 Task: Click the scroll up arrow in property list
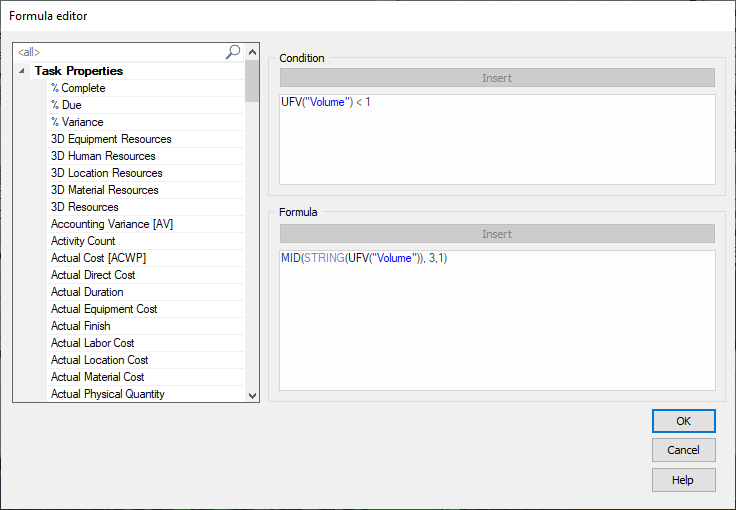coord(252,52)
